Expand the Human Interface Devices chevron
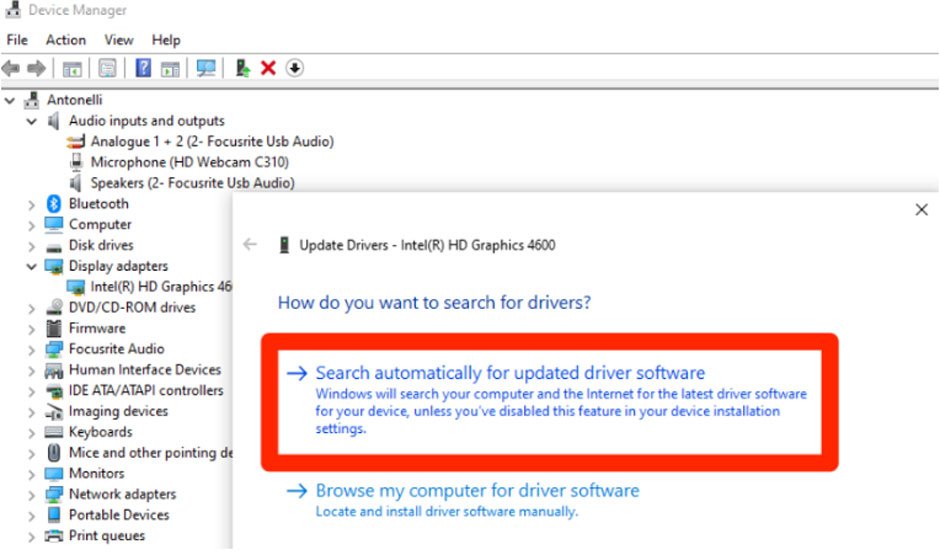The width and height of the screenshot is (940, 555). click(x=31, y=371)
